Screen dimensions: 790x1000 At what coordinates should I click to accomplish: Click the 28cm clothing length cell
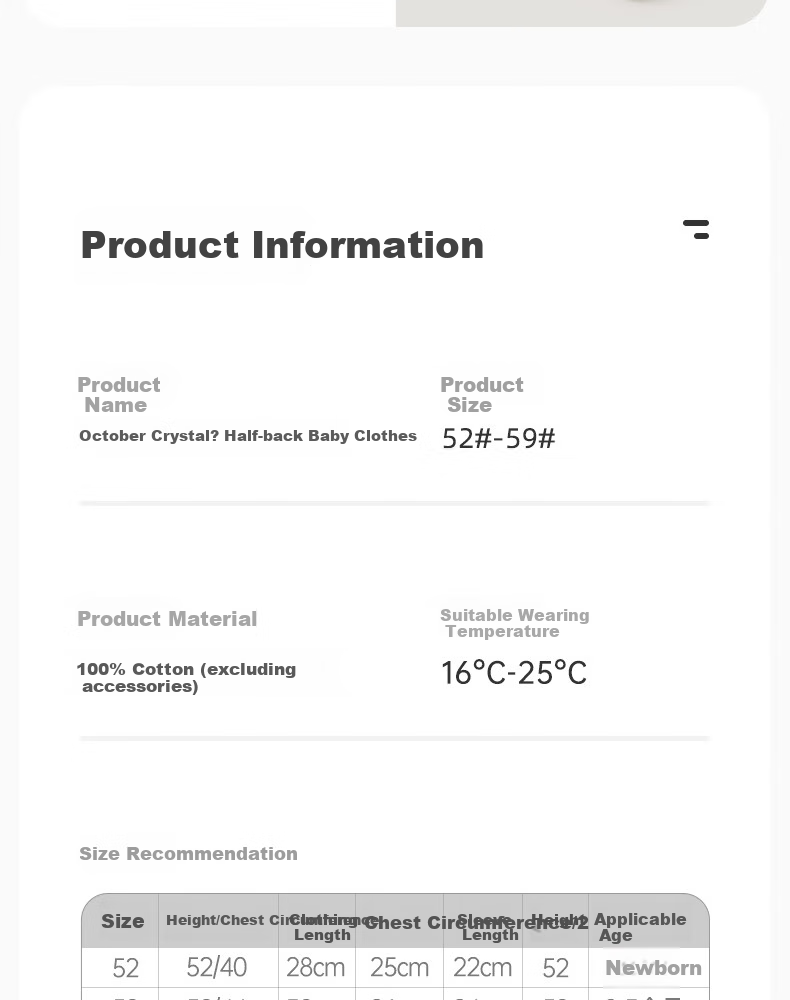click(x=316, y=967)
